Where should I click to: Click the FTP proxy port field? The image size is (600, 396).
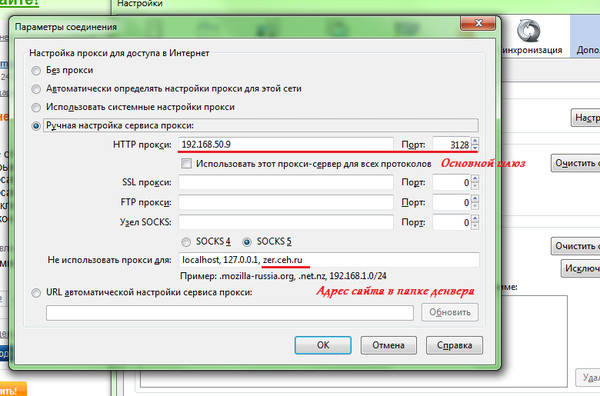[x=452, y=202]
